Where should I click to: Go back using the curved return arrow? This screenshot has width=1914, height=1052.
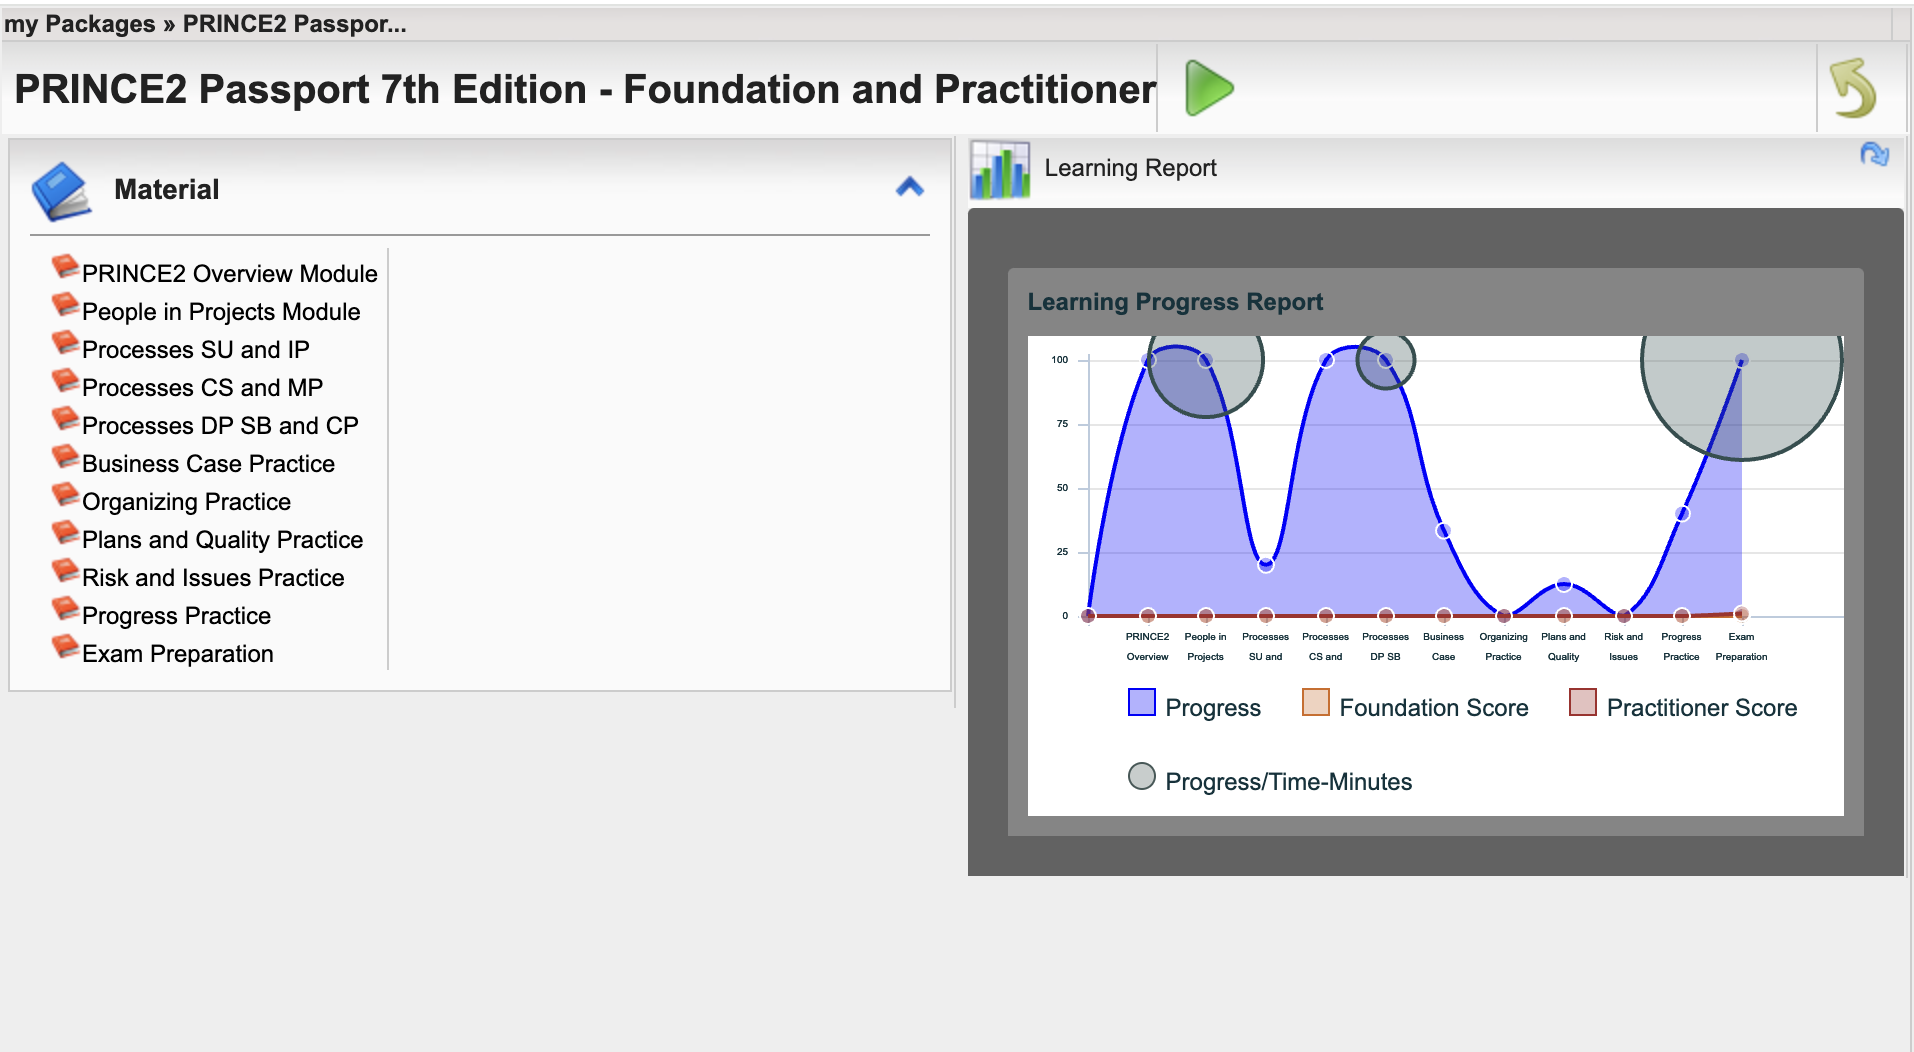click(1853, 88)
